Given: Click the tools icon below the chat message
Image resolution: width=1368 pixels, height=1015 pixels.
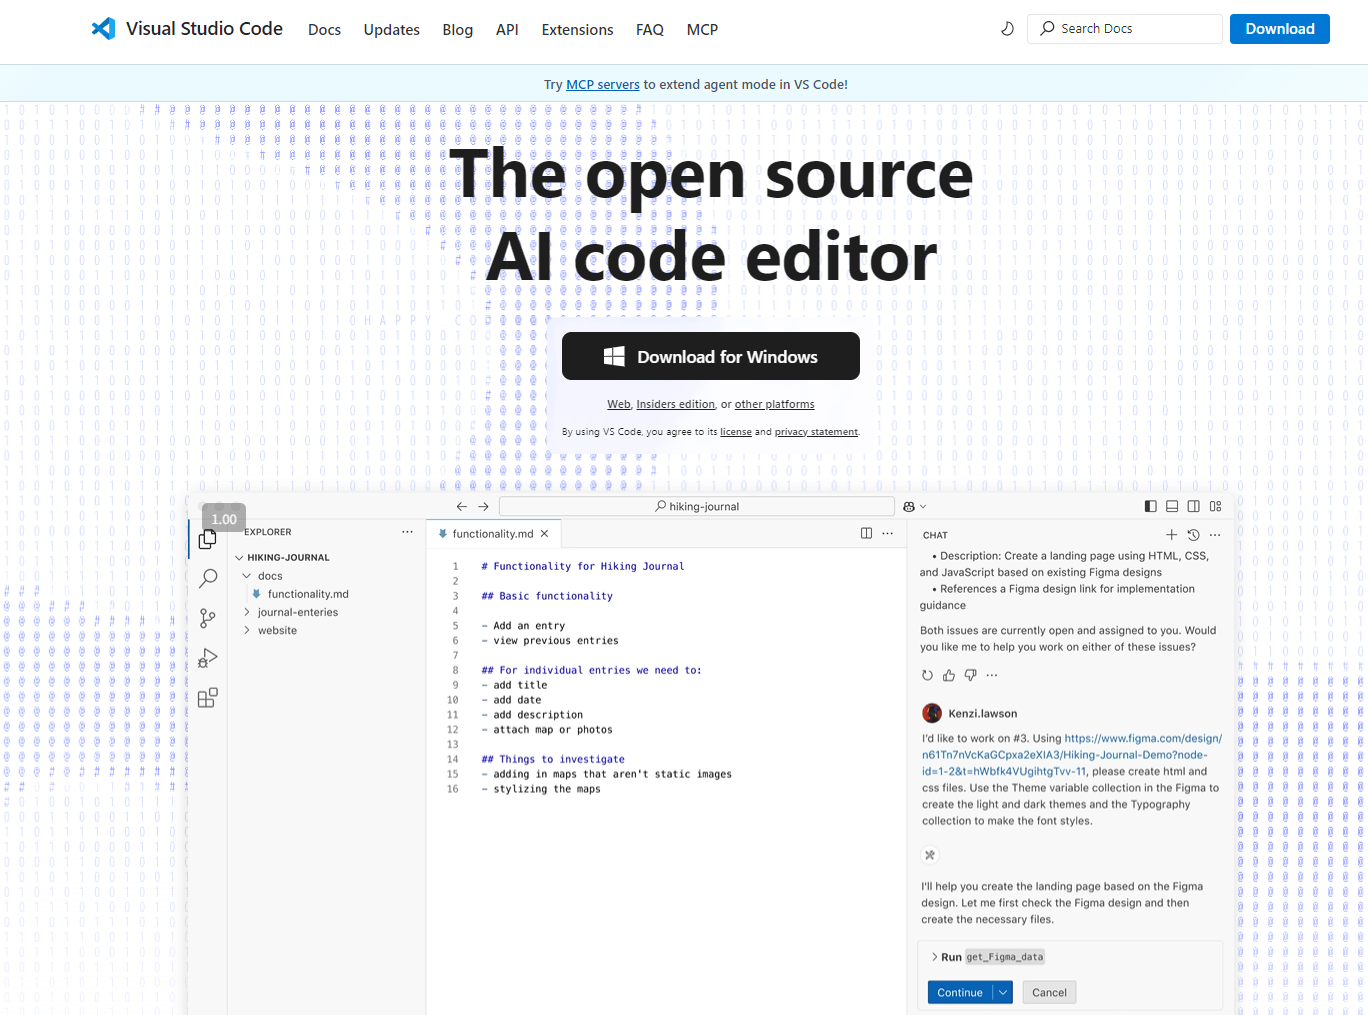Looking at the screenshot, I should pos(930,855).
